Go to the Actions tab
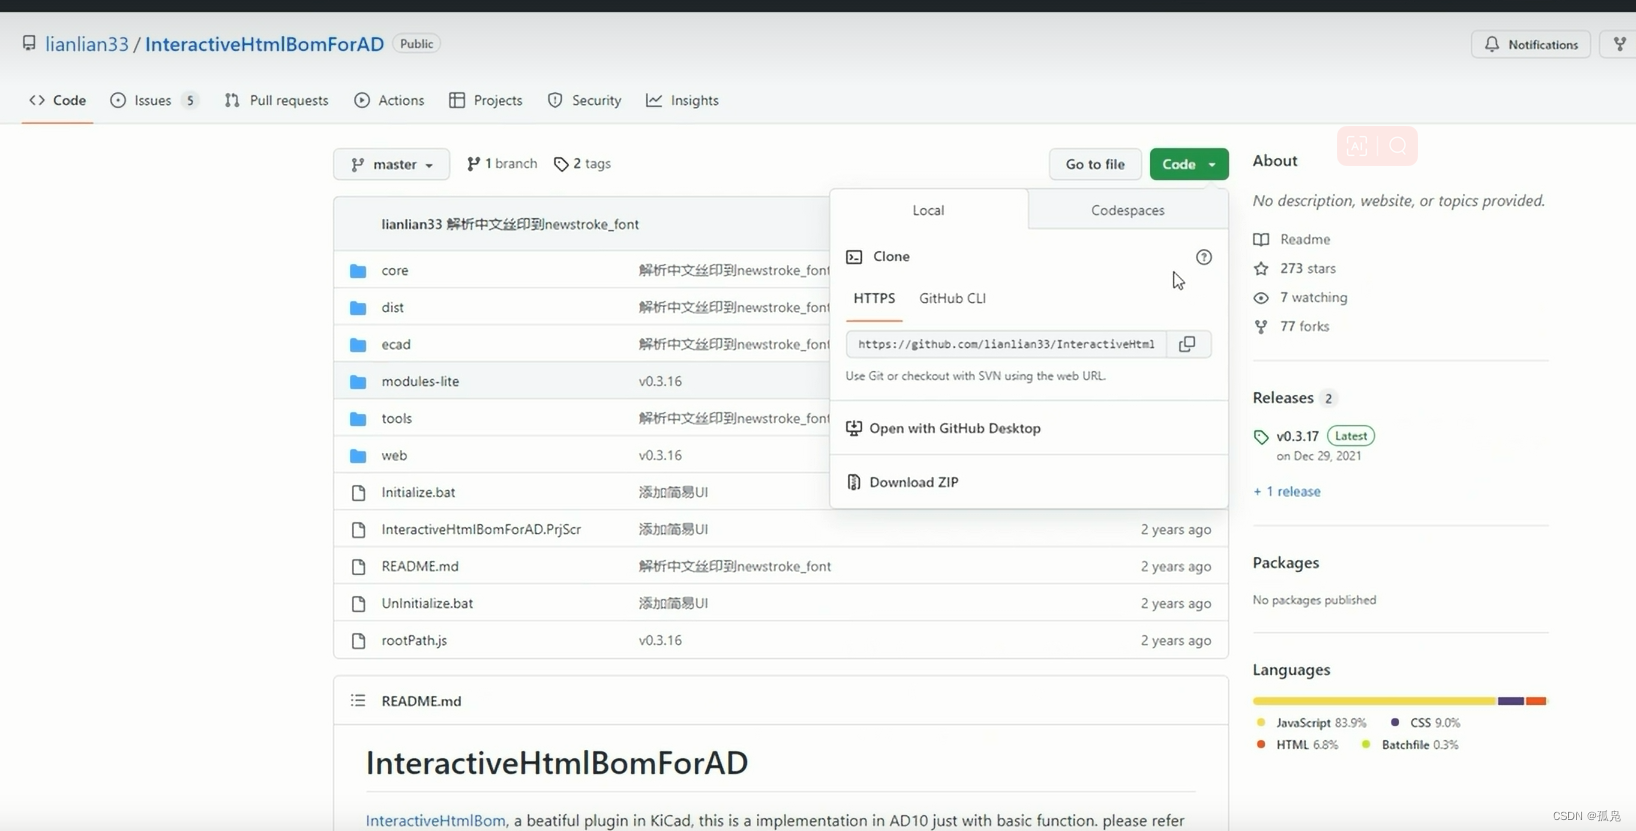 pyautogui.click(x=390, y=100)
